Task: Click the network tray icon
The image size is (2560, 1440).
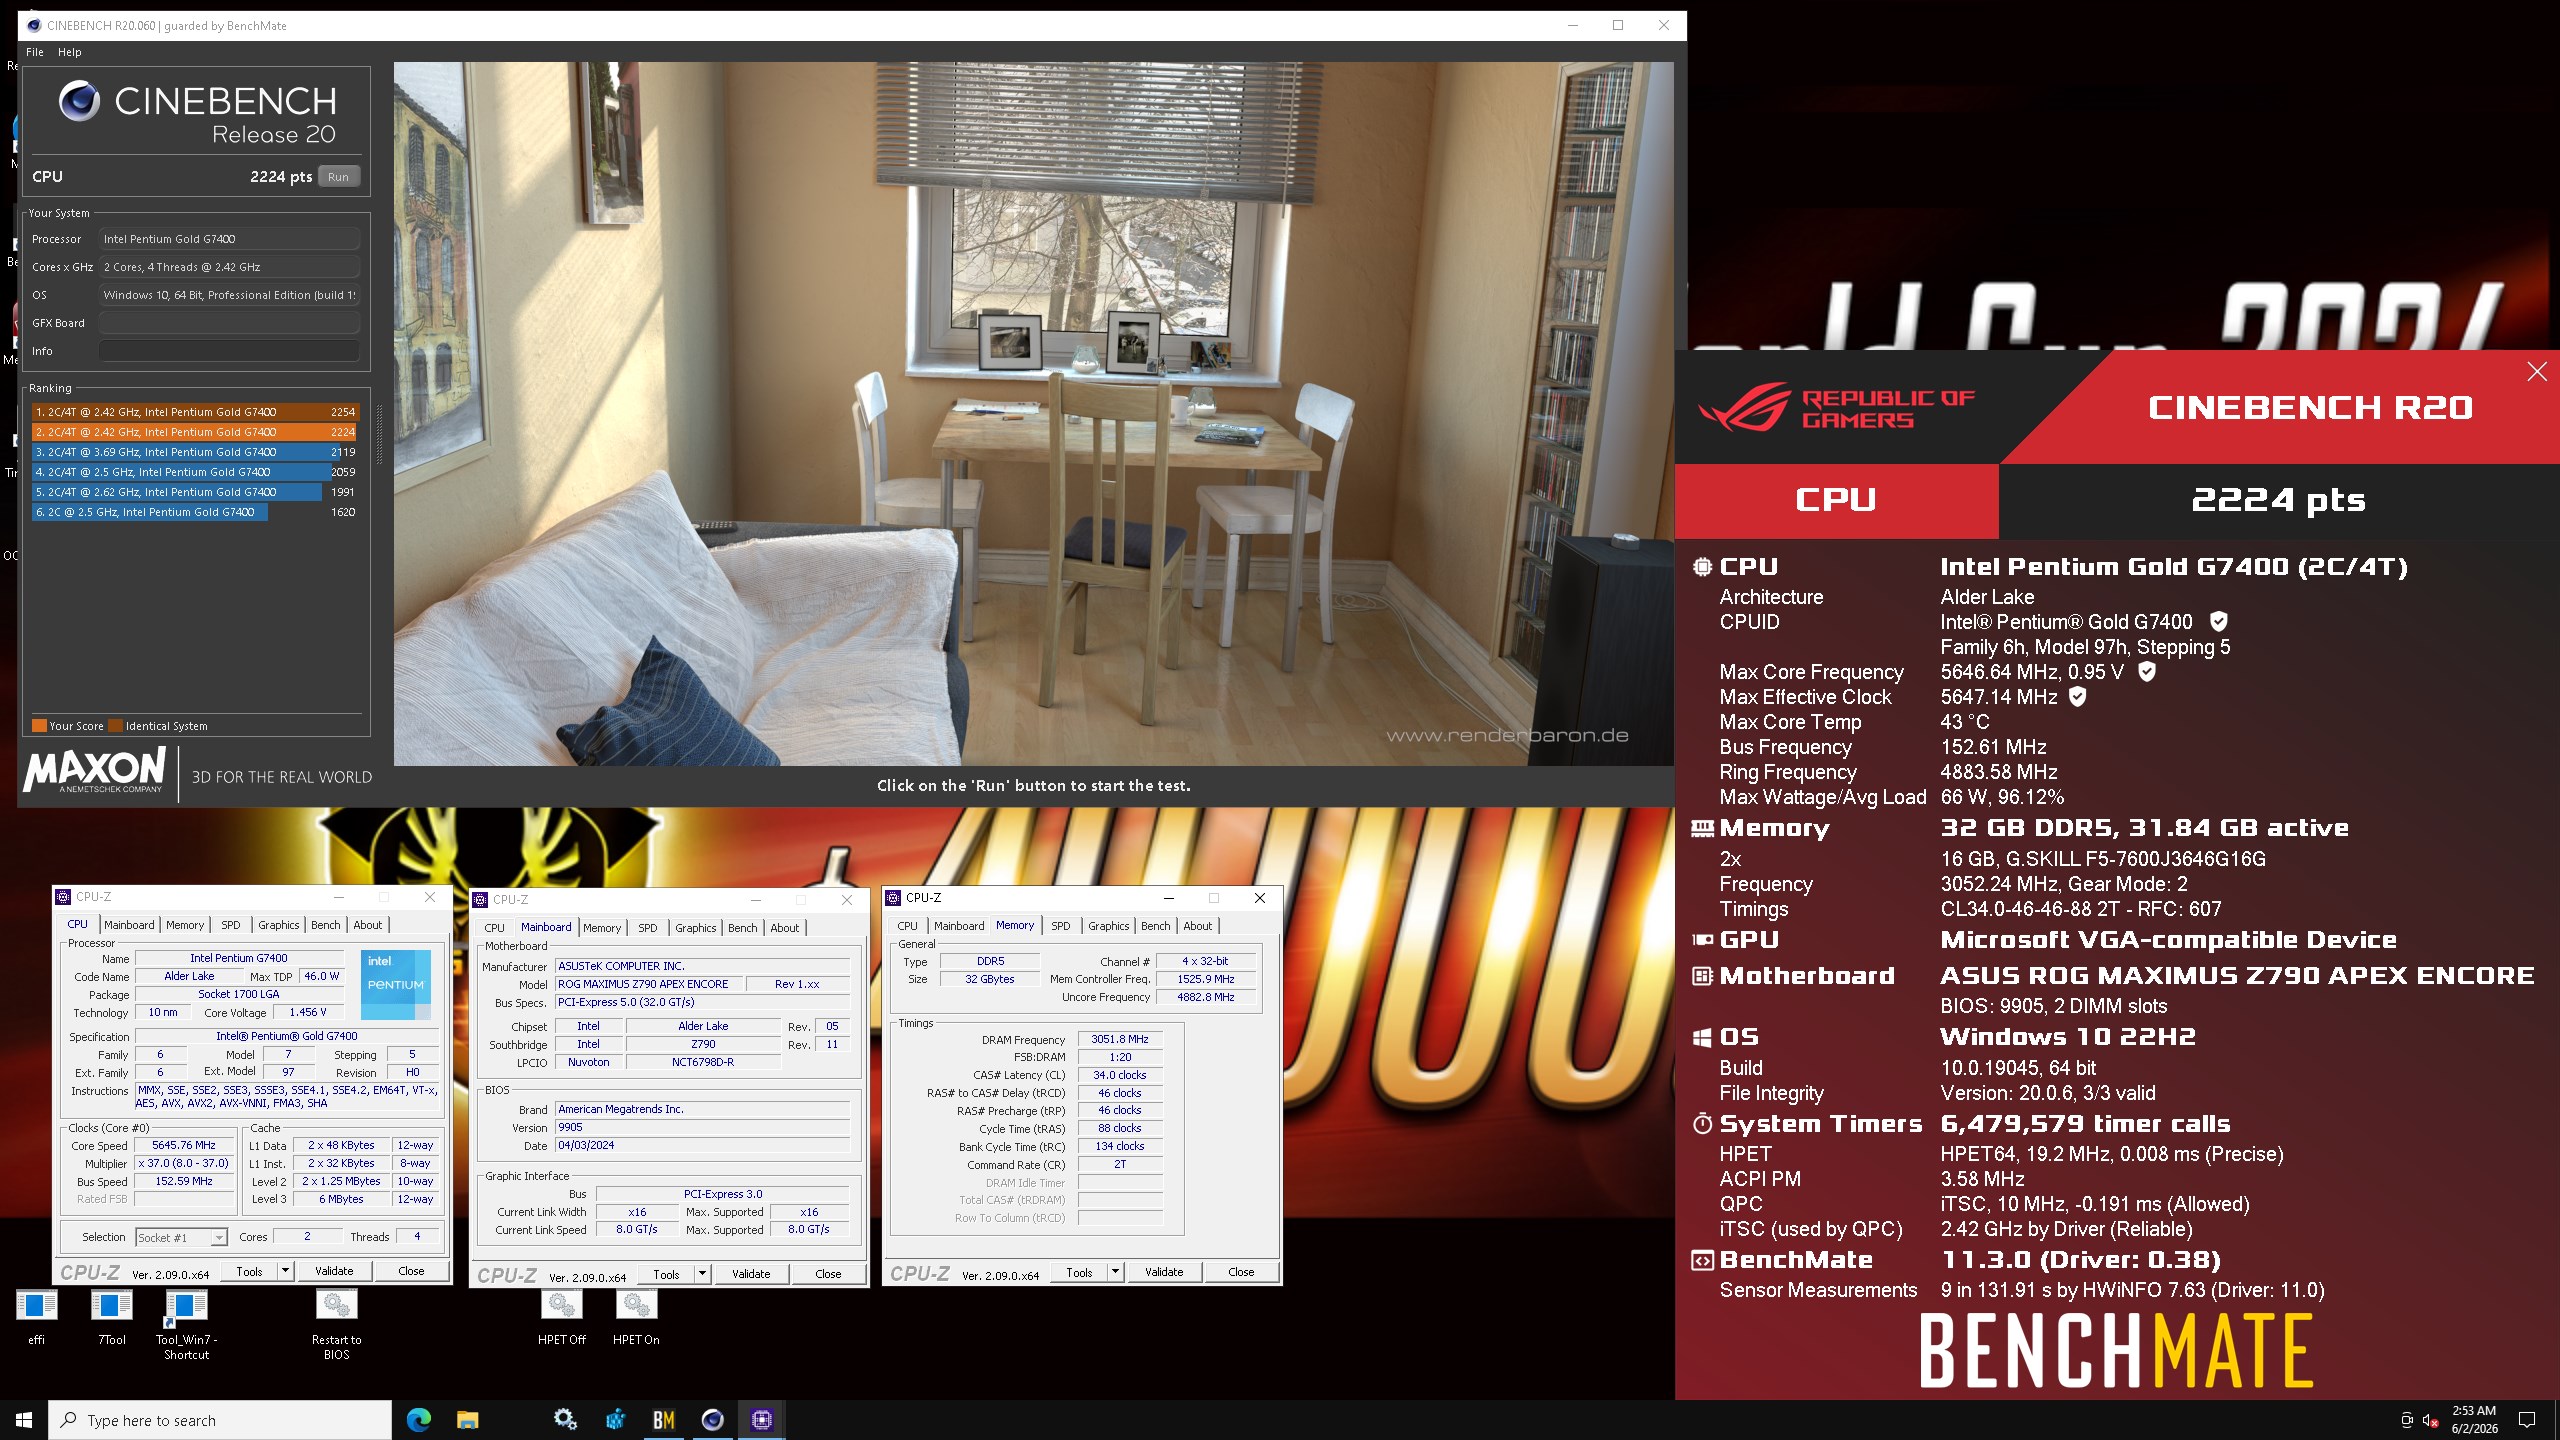Action: tap(2406, 1420)
